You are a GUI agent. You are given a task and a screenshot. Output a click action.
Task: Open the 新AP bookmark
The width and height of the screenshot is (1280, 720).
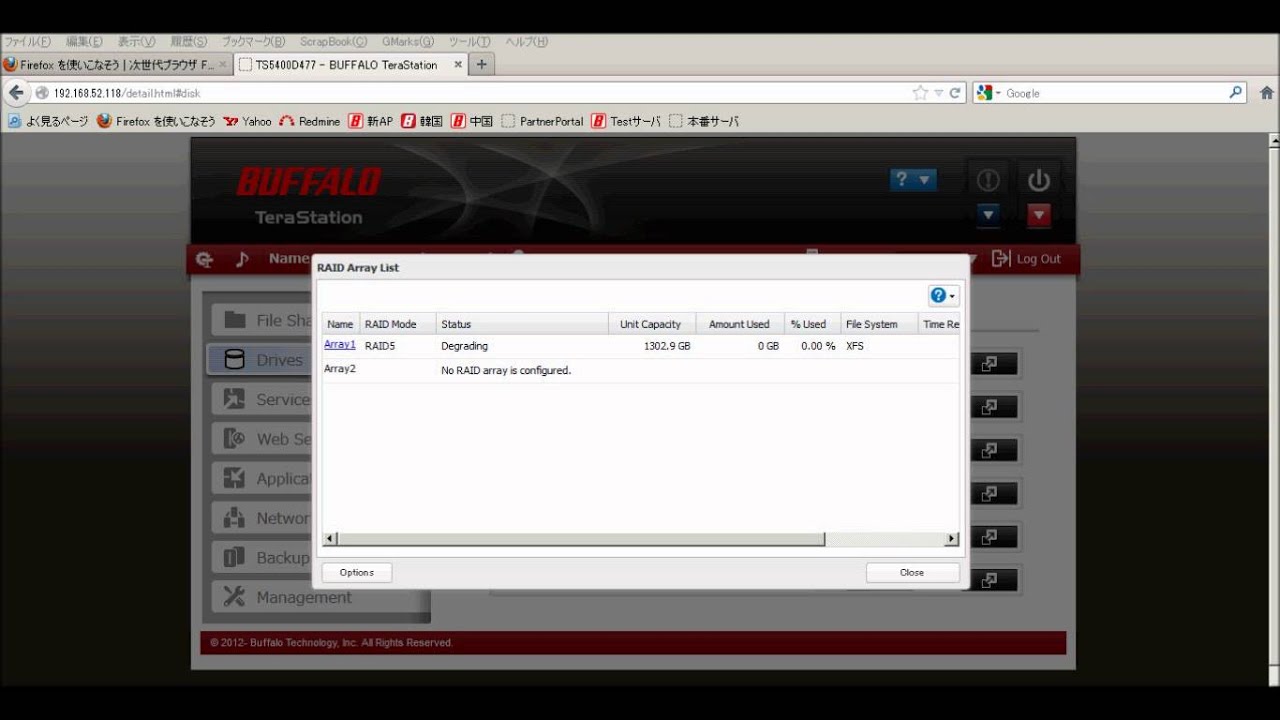point(371,121)
